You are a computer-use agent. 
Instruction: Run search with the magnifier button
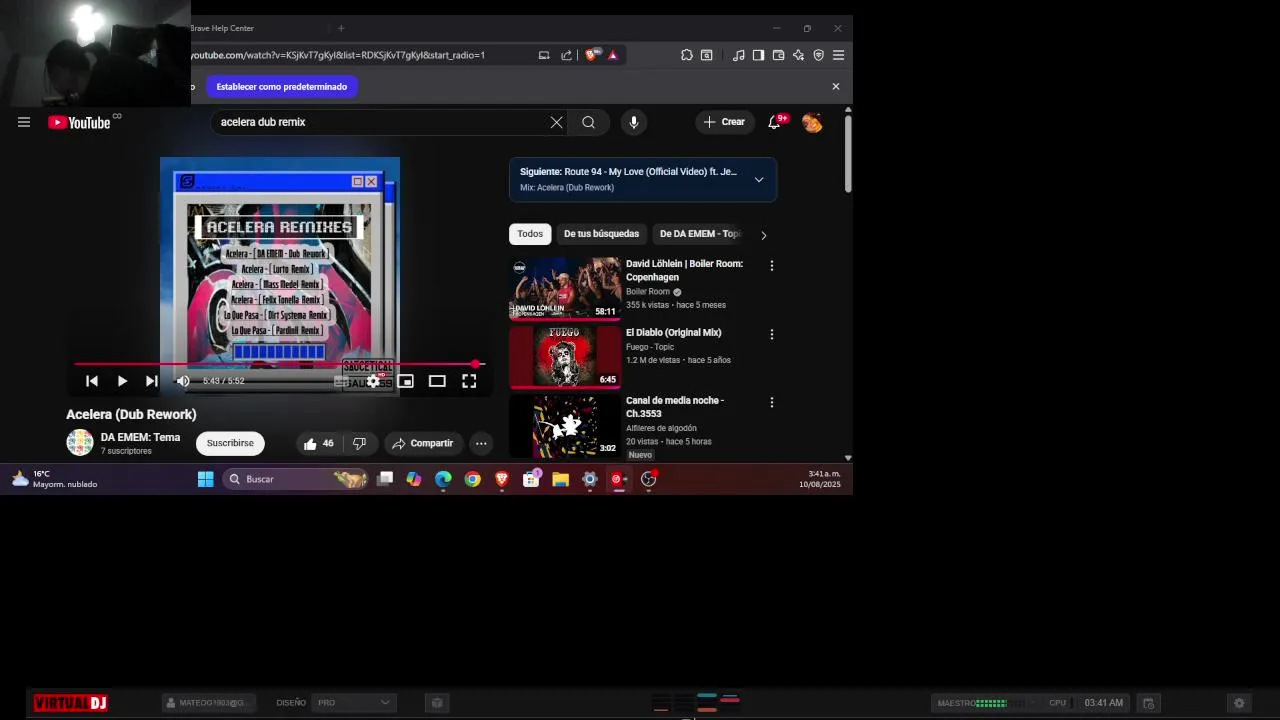(588, 122)
